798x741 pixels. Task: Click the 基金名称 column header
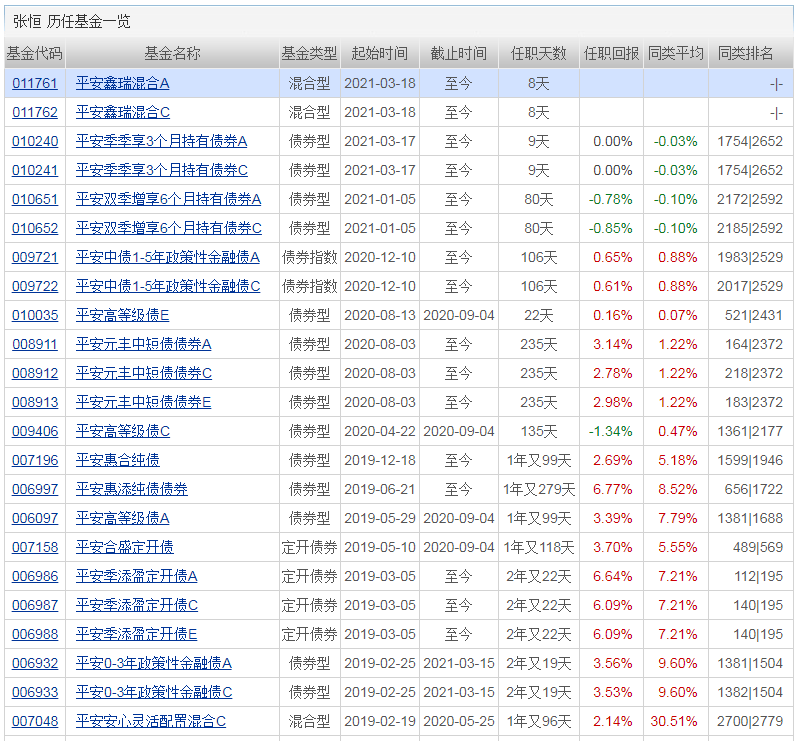coord(173,53)
